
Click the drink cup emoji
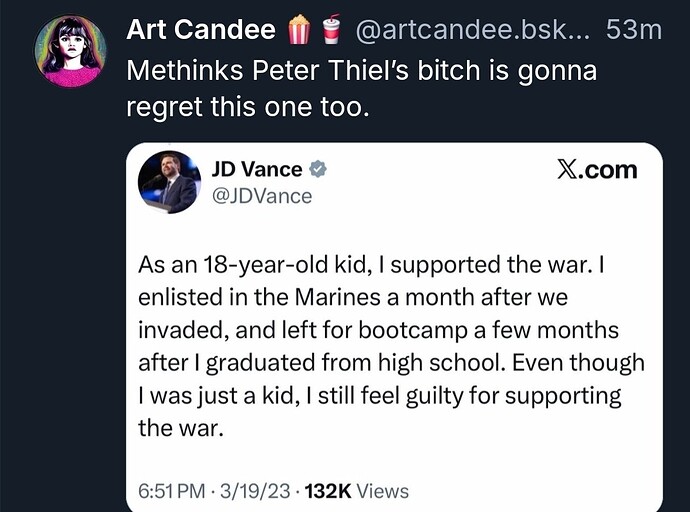(330, 31)
